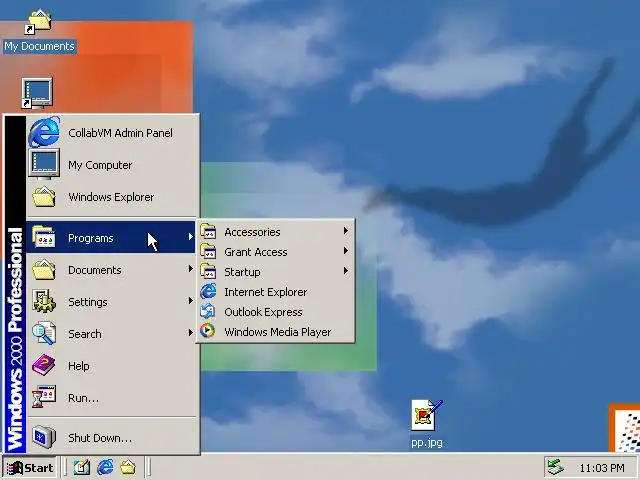Click the pp.jpg file name label
Screen dimensions: 640x480
pos(427,442)
